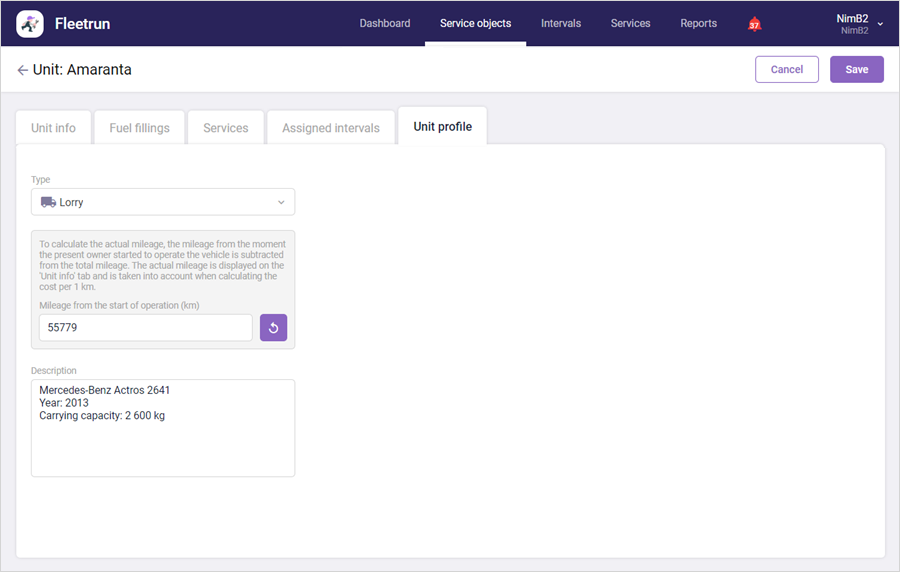The width and height of the screenshot is (900, 572).
Task: Focus the mileage field containing 55779
Action: tap(146, 328)
